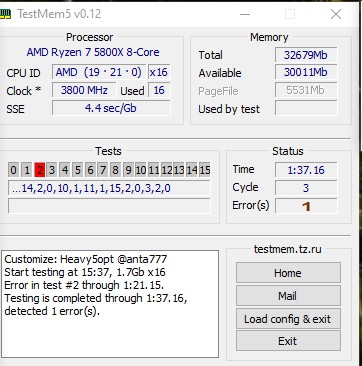The width and height of the screenshot is (362, 366).
Task: Click the PageFile 5531Mb field
Action: pos(306,90)
